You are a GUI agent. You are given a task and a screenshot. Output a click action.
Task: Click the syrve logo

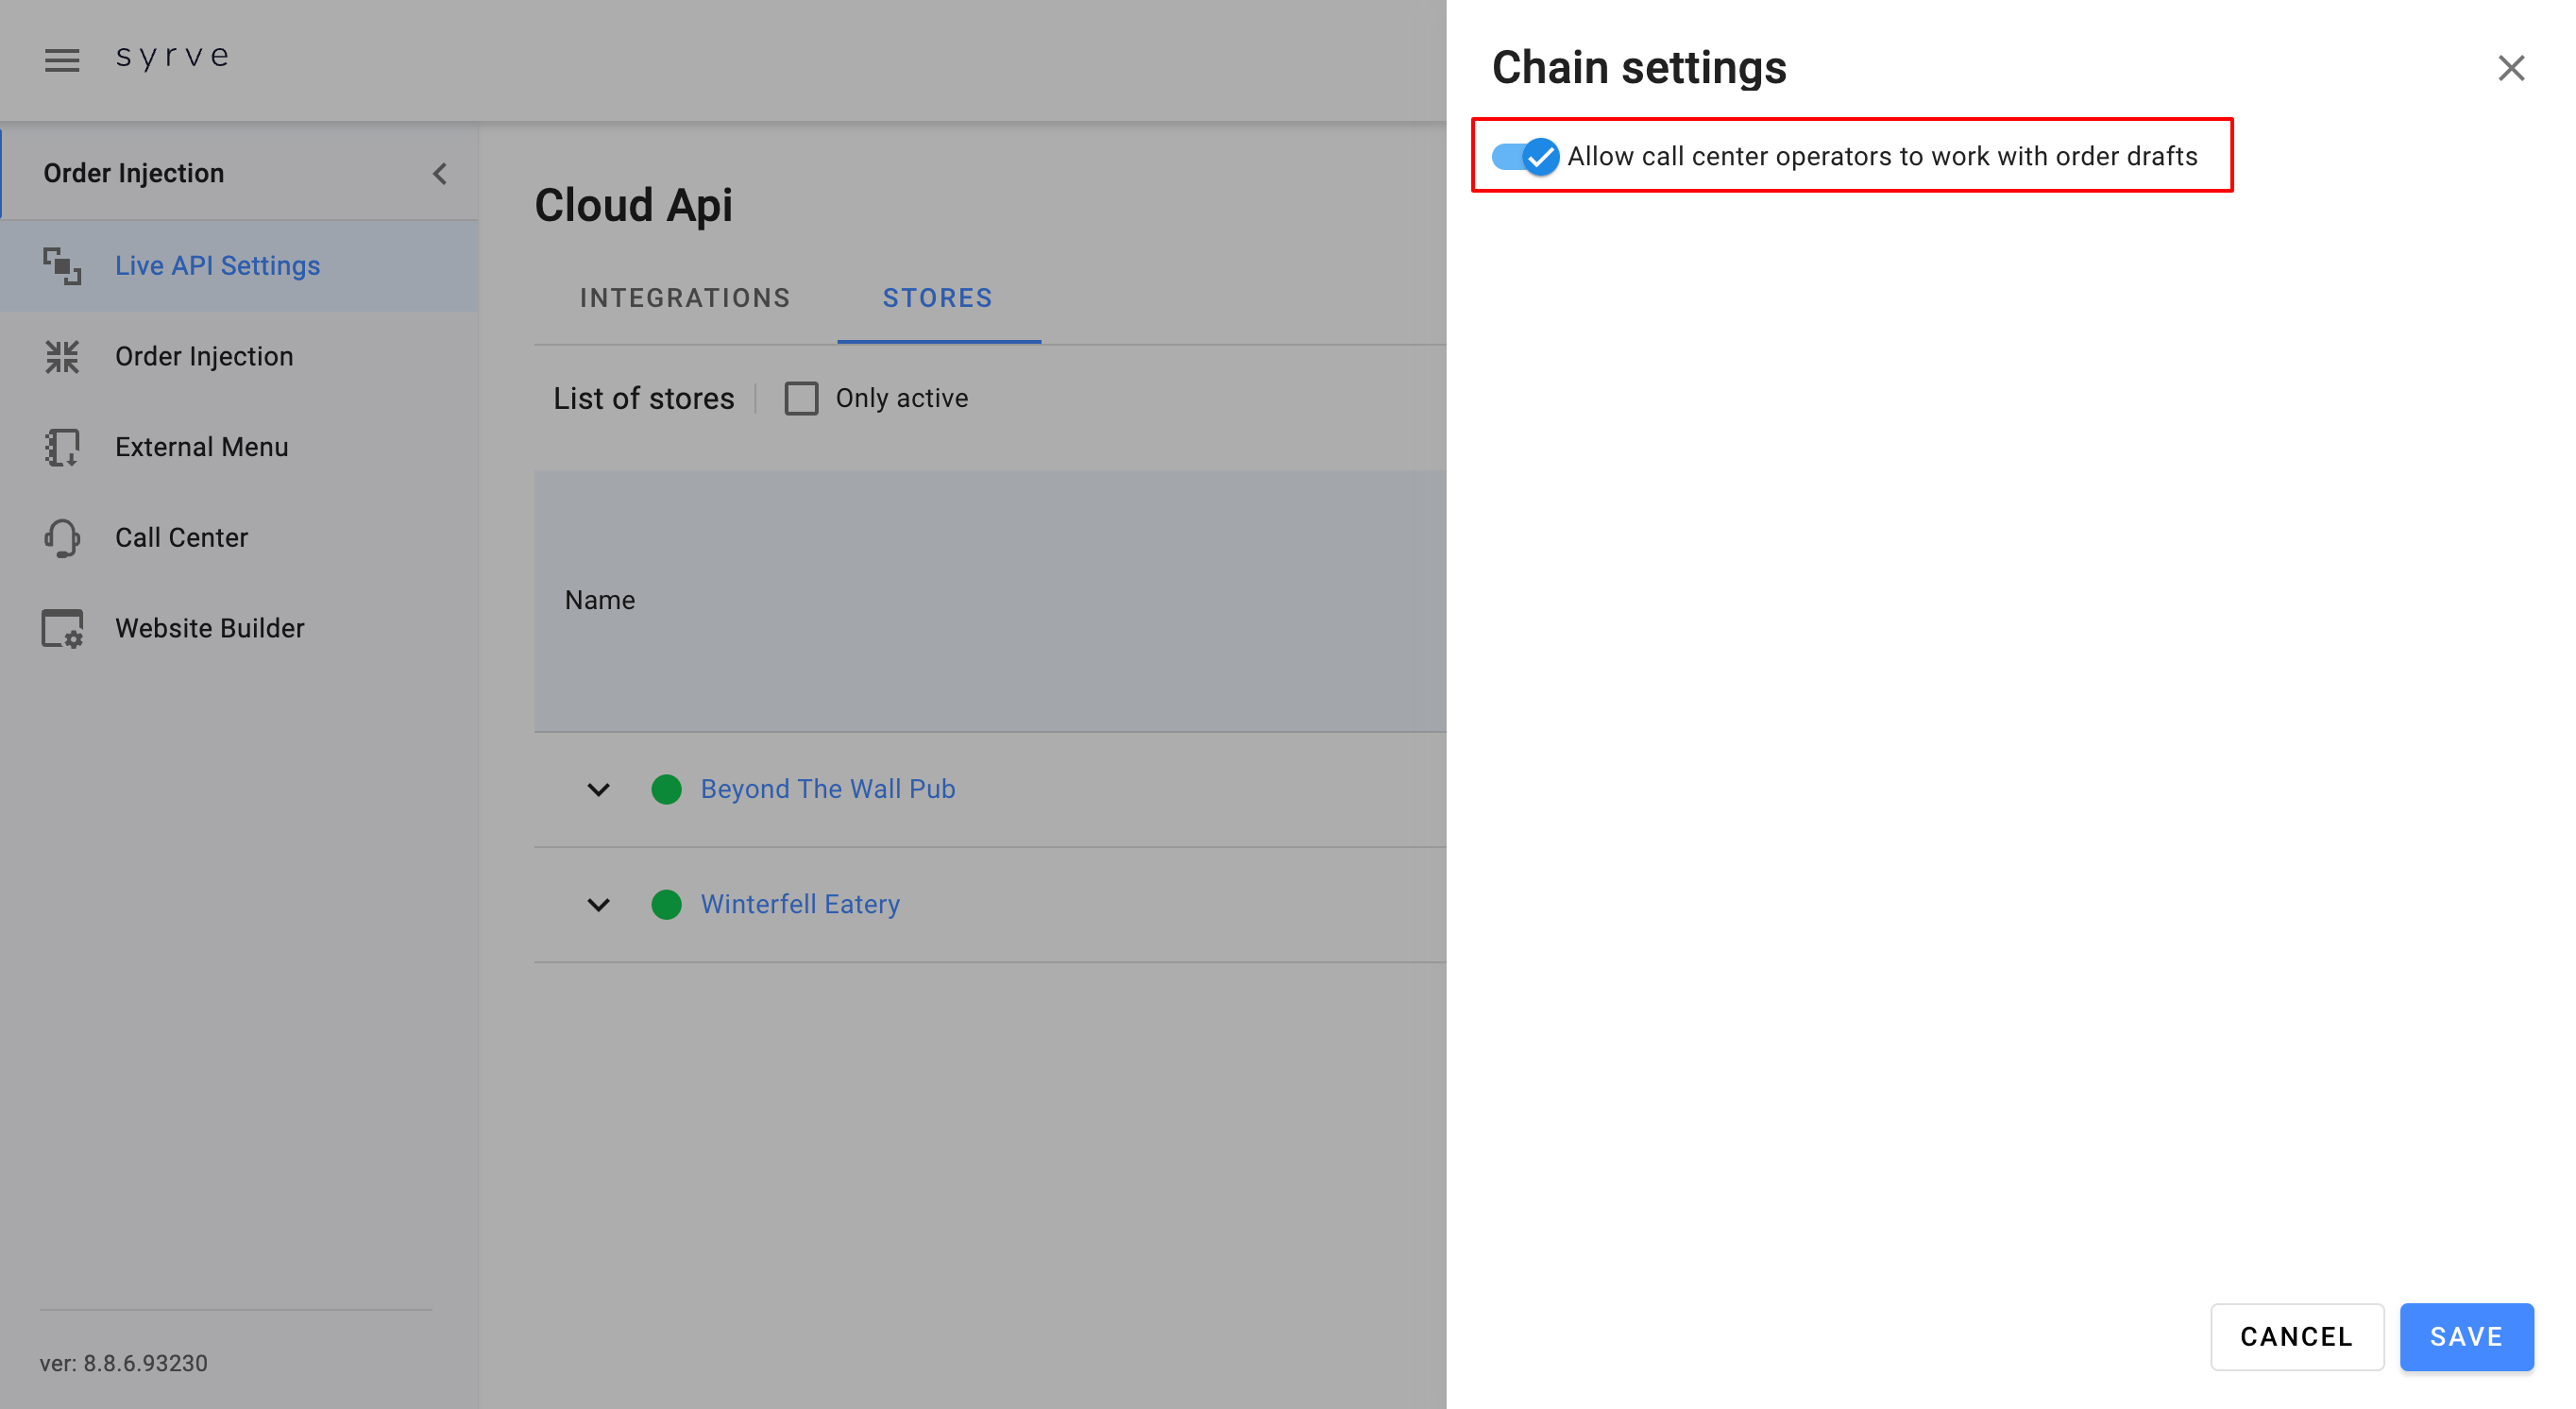click(x=173, y=57)
